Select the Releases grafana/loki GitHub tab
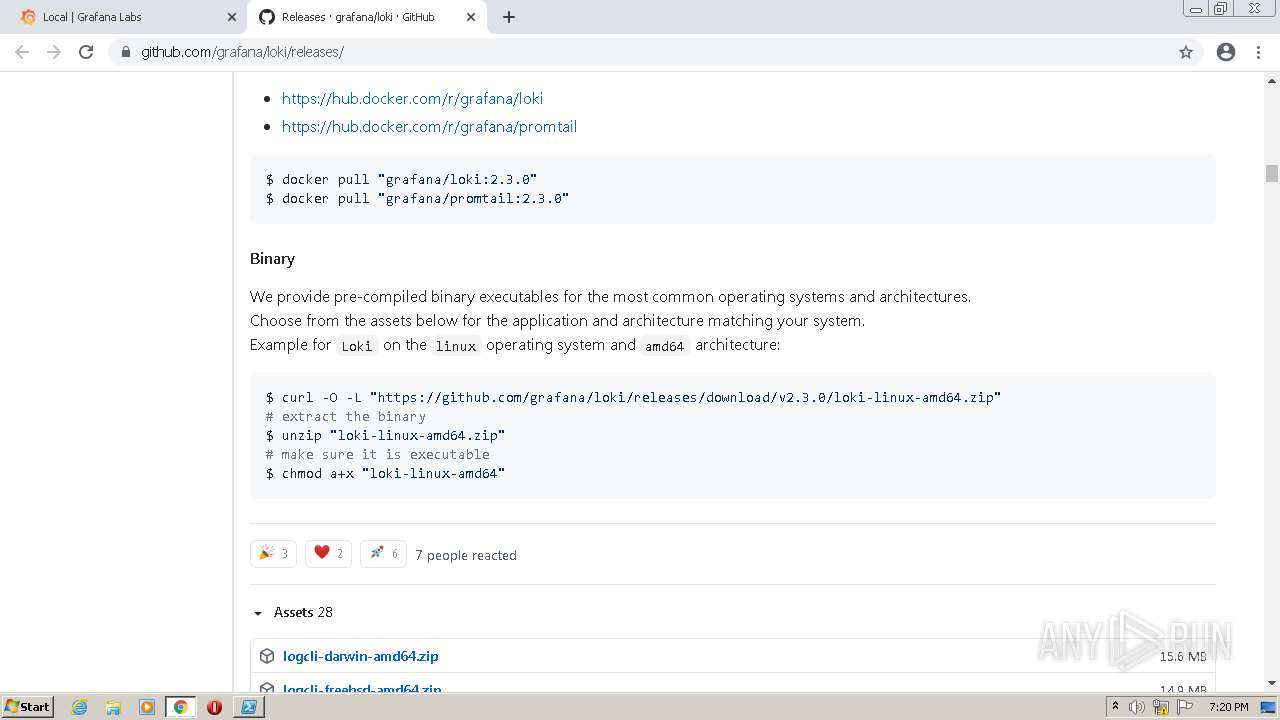The image size is (1280, 720). pyautogui.click(x=366, y=17)
